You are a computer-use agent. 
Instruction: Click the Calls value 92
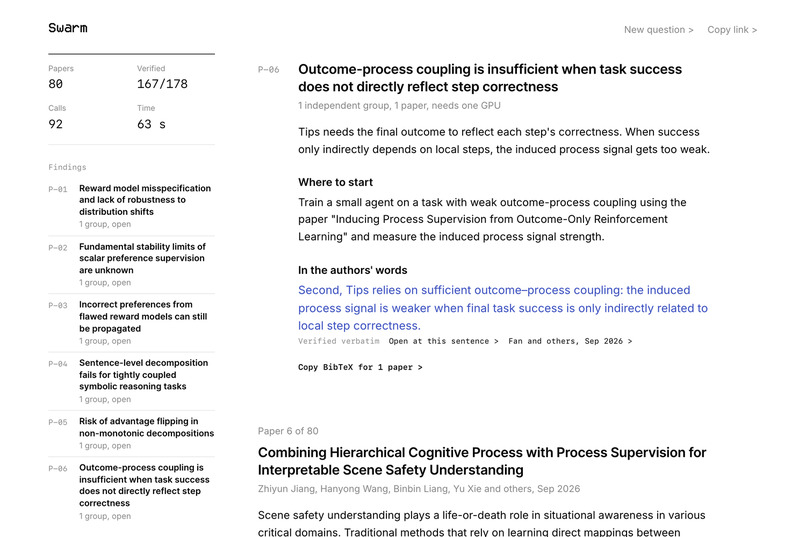(x=56, y=124)
